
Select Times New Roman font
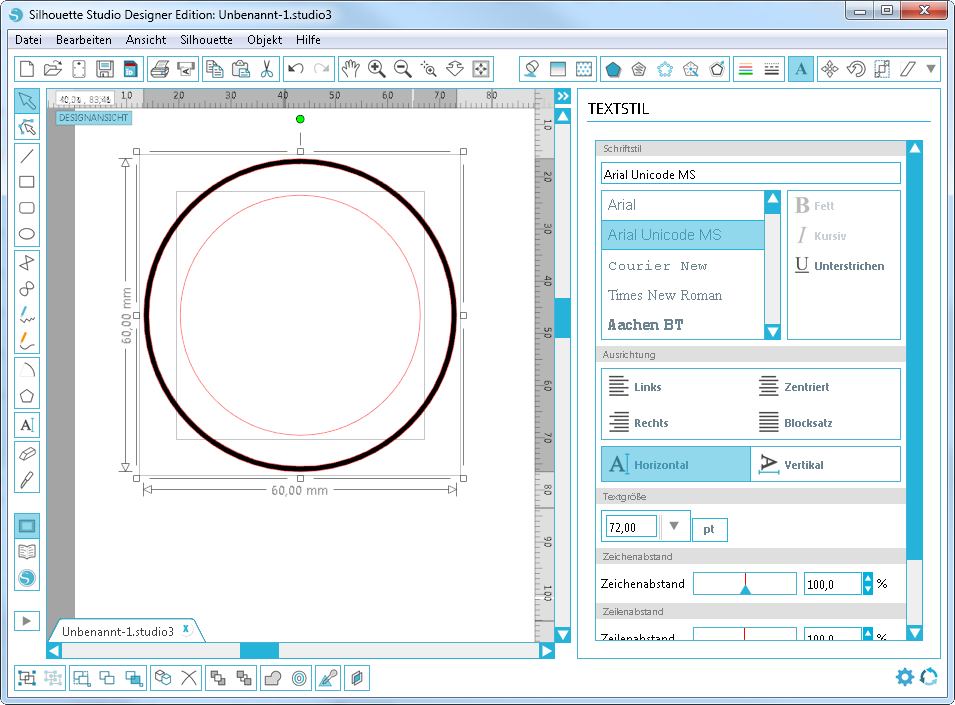[x=665, y=295]
